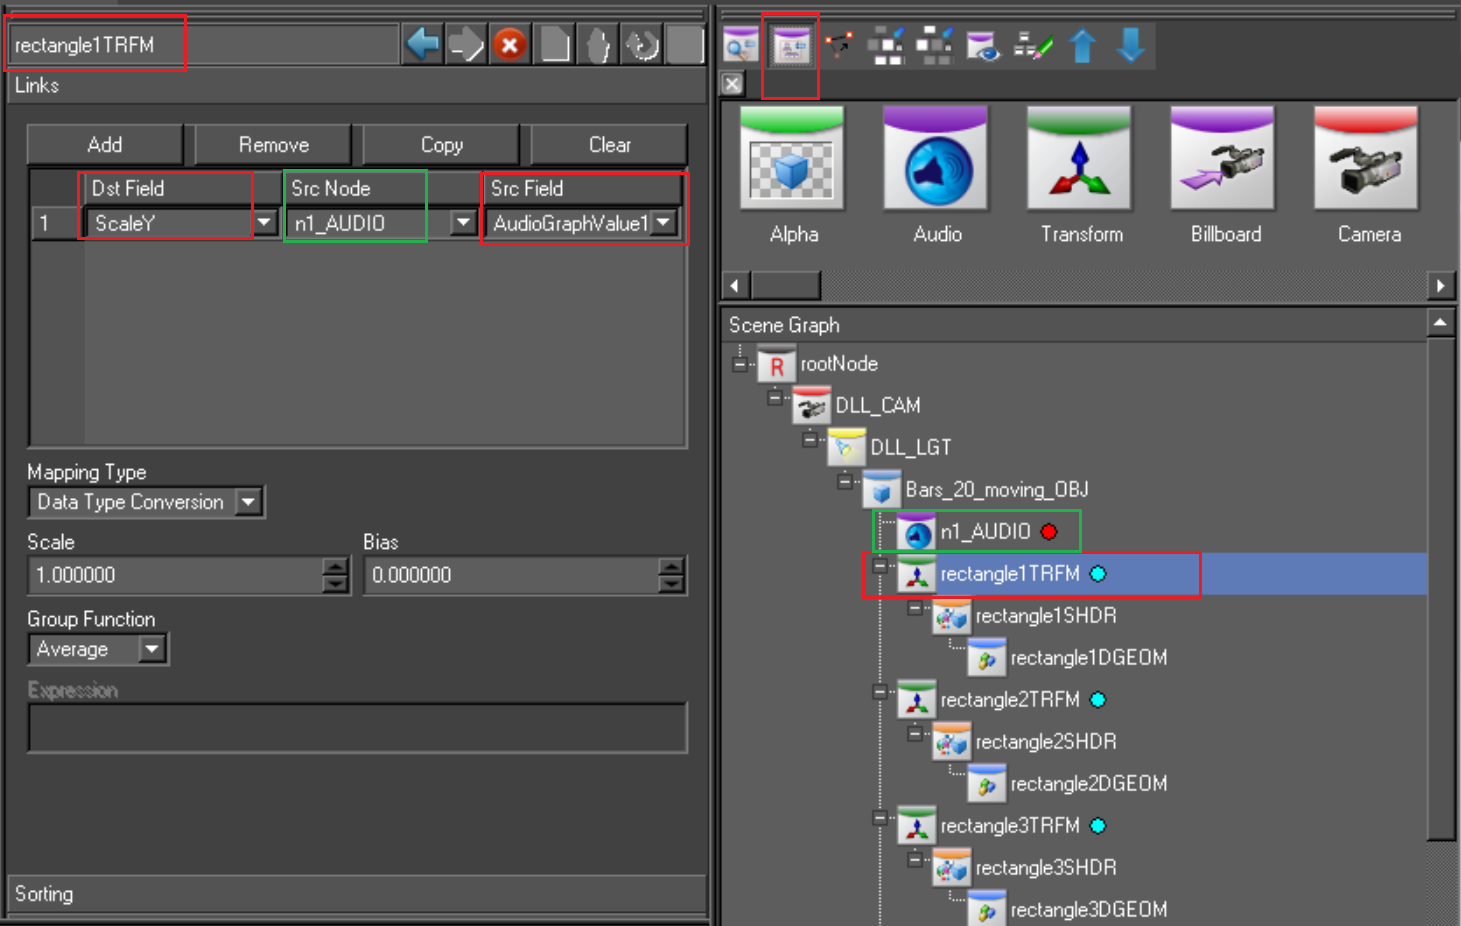Screen dimensions: 1461x926
Task: Click the panel eye preview icon
Action: coord(983,46)
